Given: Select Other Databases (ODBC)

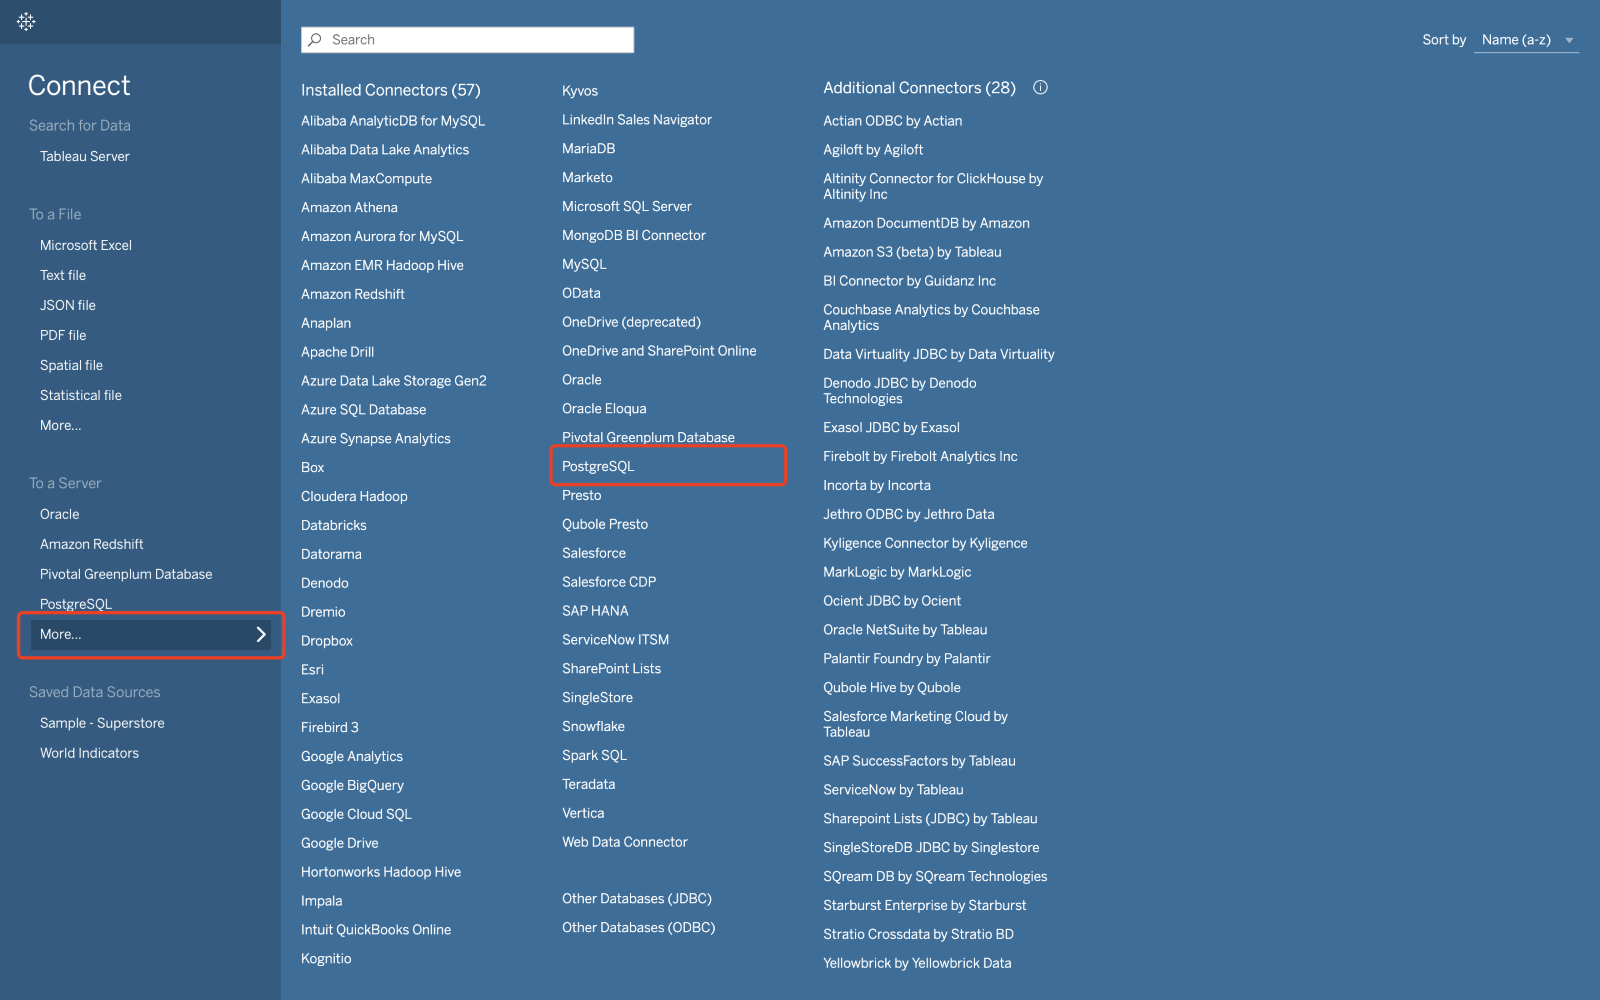Looking at the screenshot, I should tap(639, 927).
